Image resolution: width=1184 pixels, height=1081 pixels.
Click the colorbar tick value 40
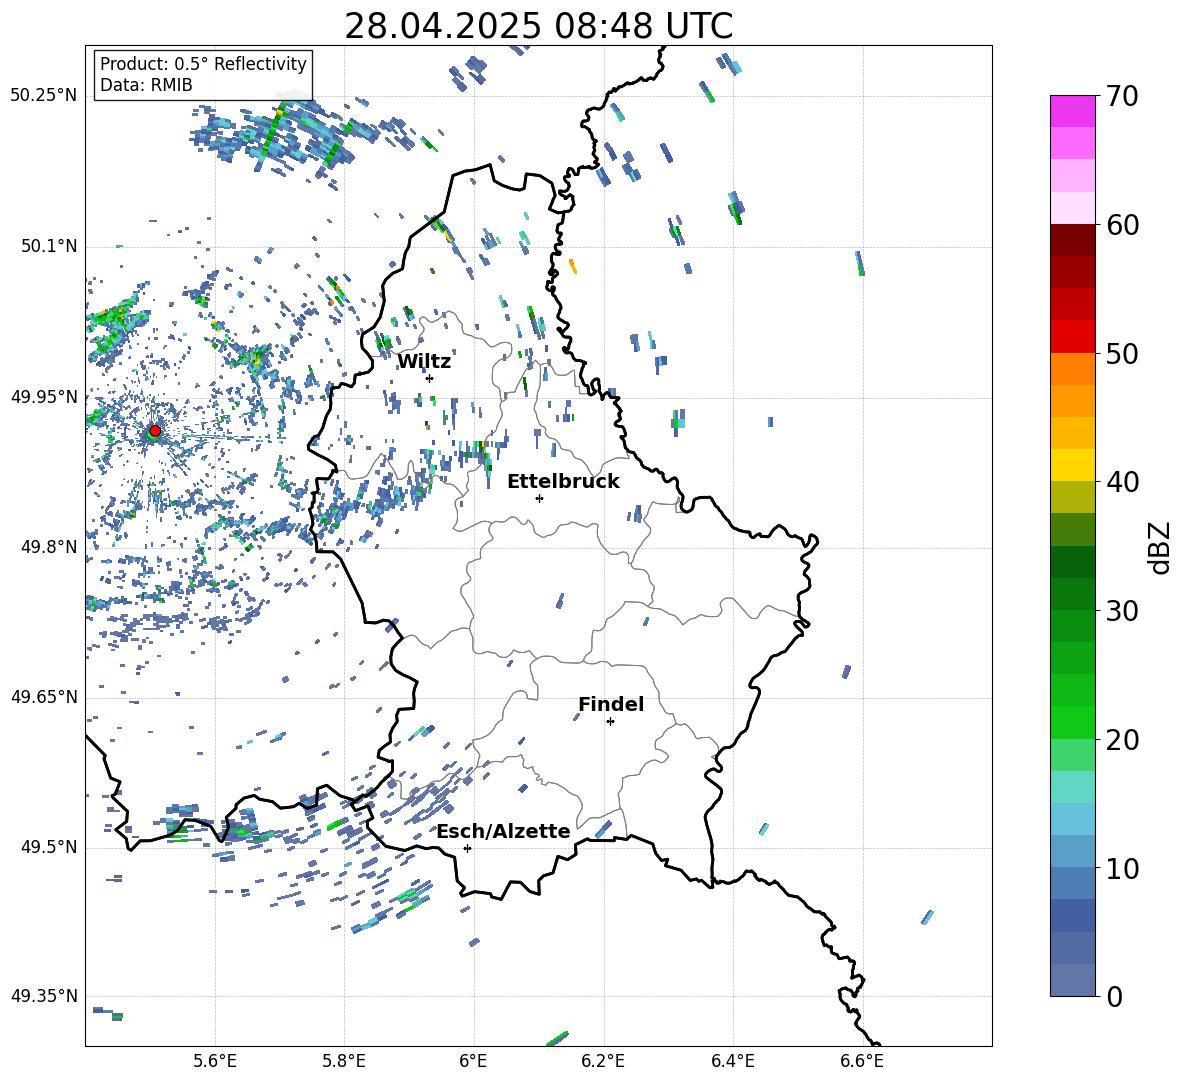point(1122,482)
